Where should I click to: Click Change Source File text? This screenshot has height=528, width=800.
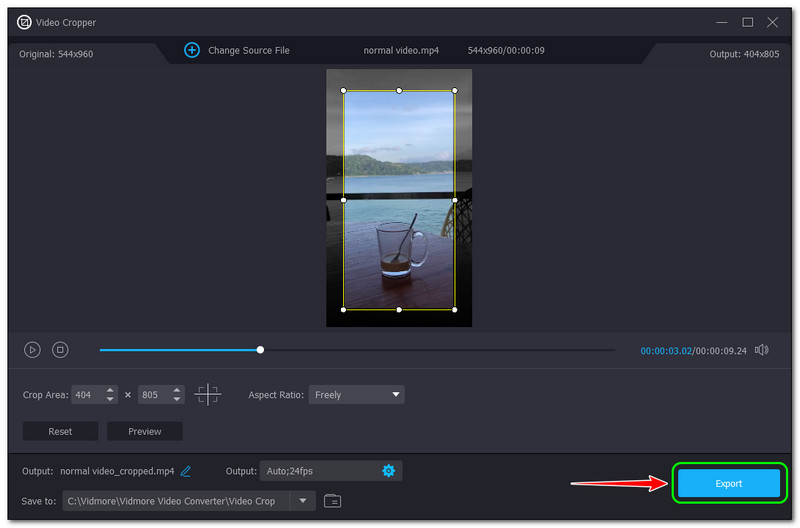248,51
